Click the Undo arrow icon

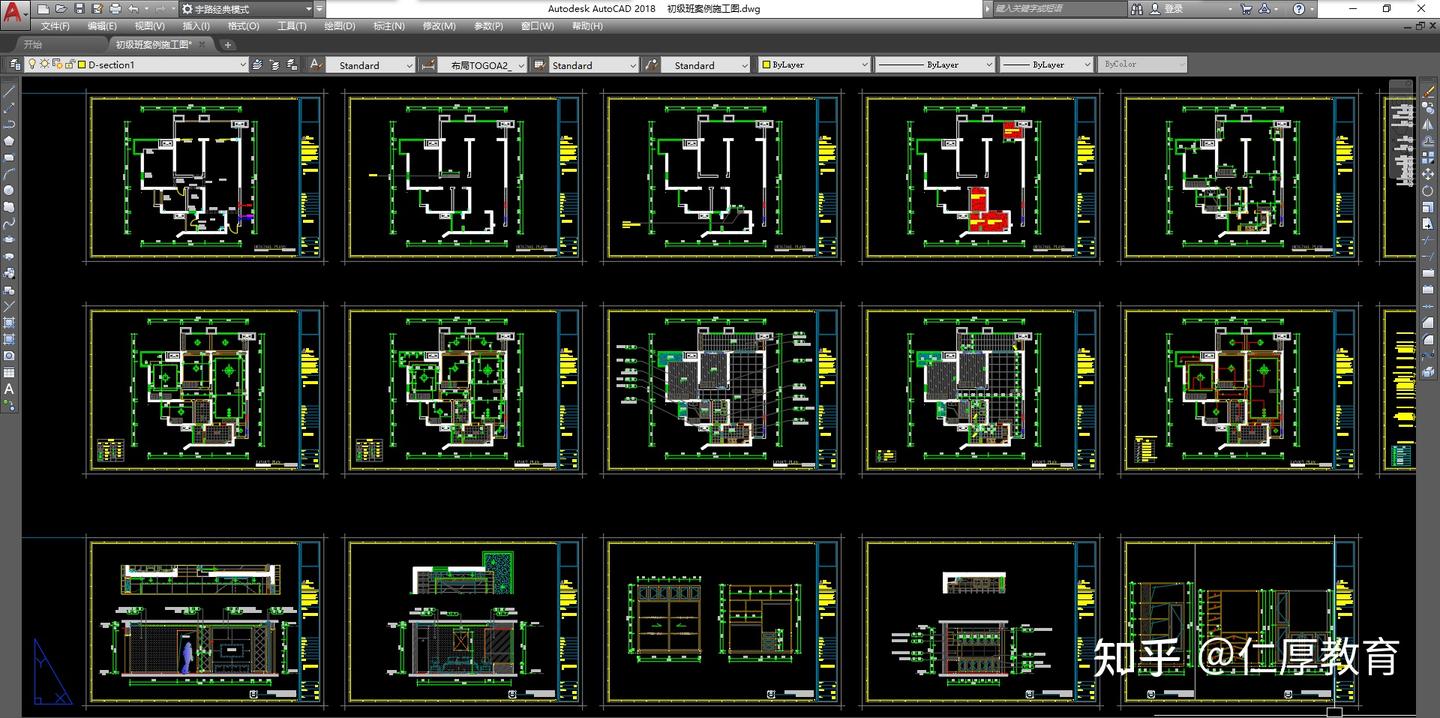coord(132,9)
